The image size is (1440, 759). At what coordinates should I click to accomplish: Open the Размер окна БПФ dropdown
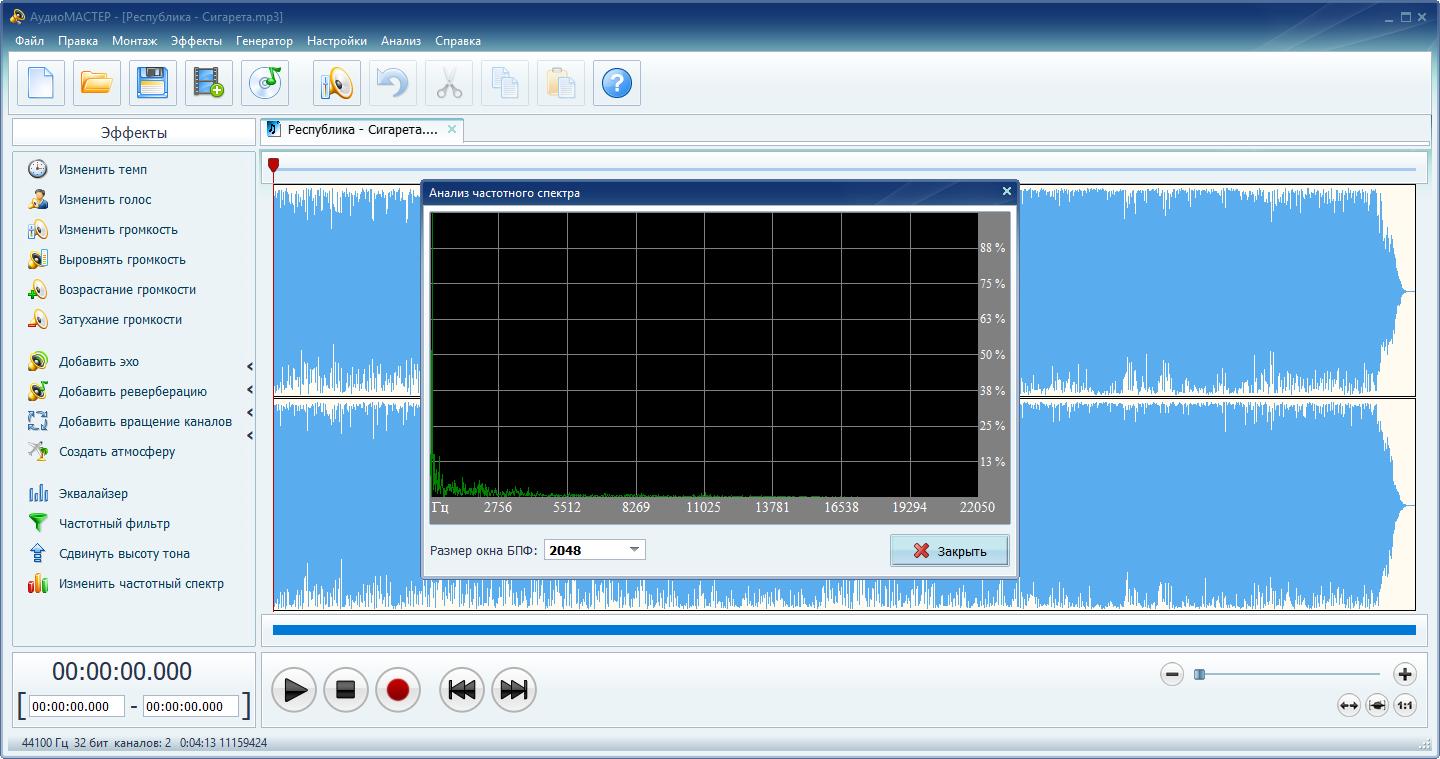(595, 550)
